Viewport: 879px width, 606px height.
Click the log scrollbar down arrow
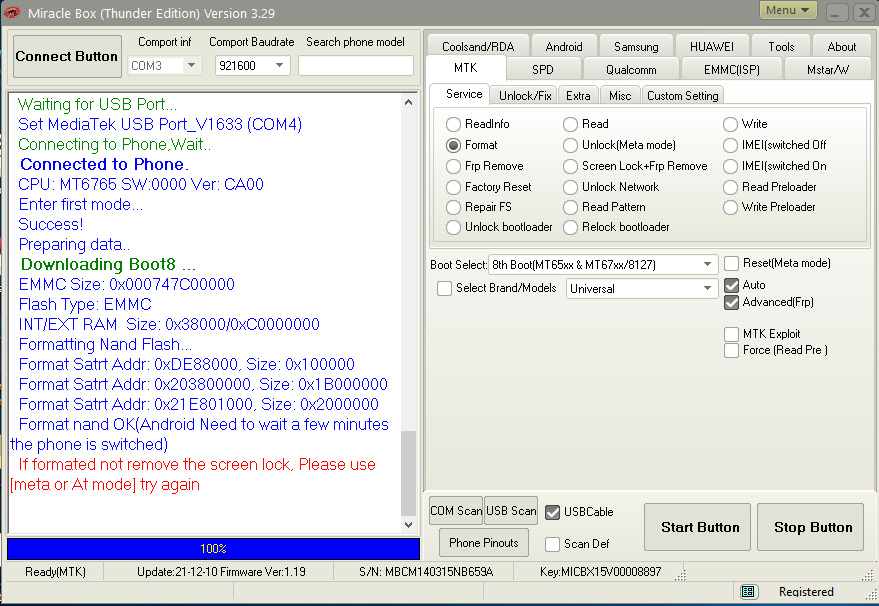[408, 525]
